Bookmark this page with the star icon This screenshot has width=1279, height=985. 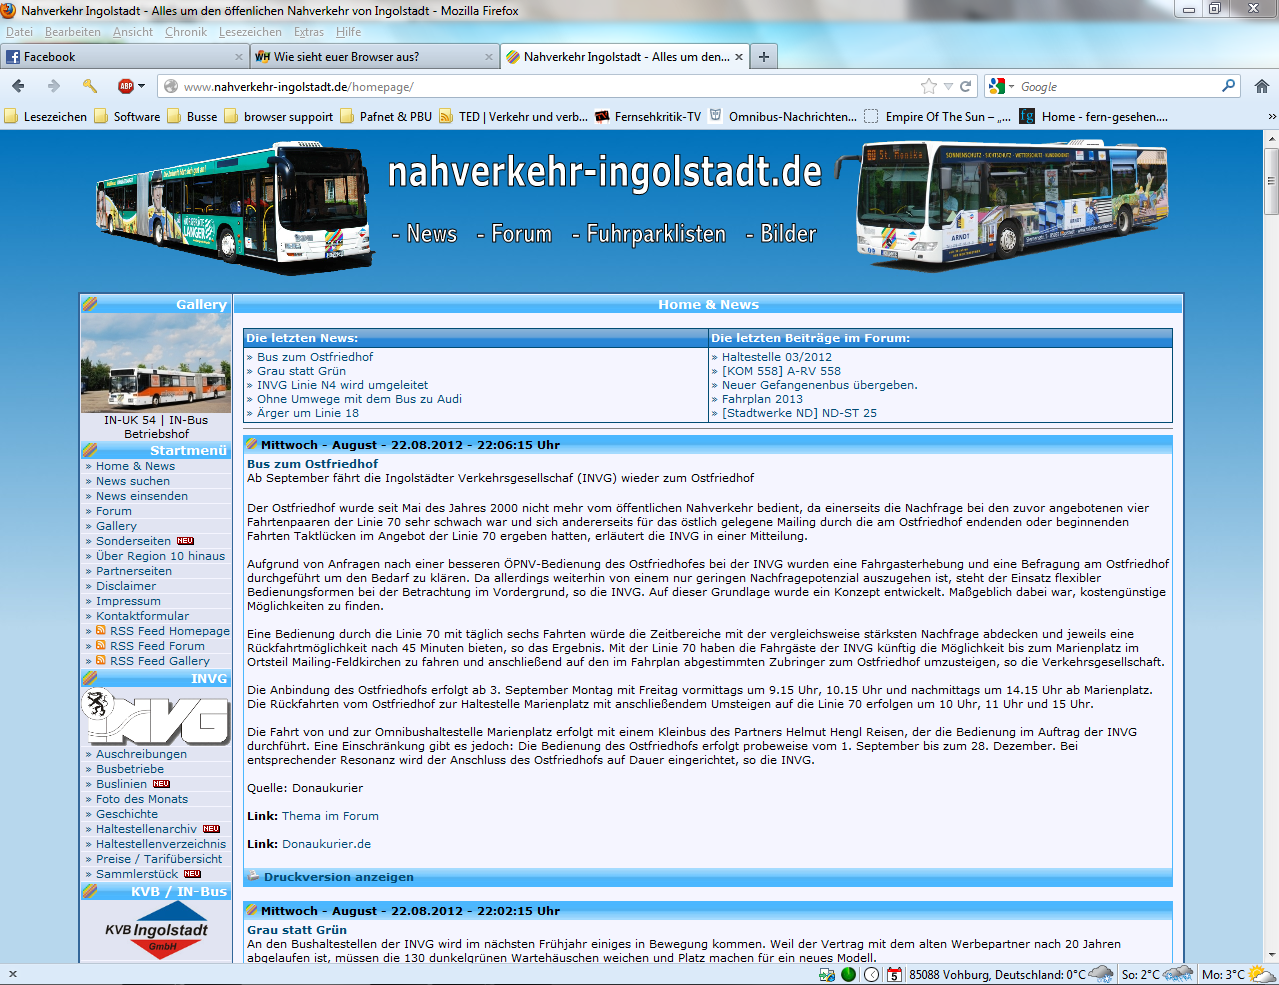pos(929,86)
